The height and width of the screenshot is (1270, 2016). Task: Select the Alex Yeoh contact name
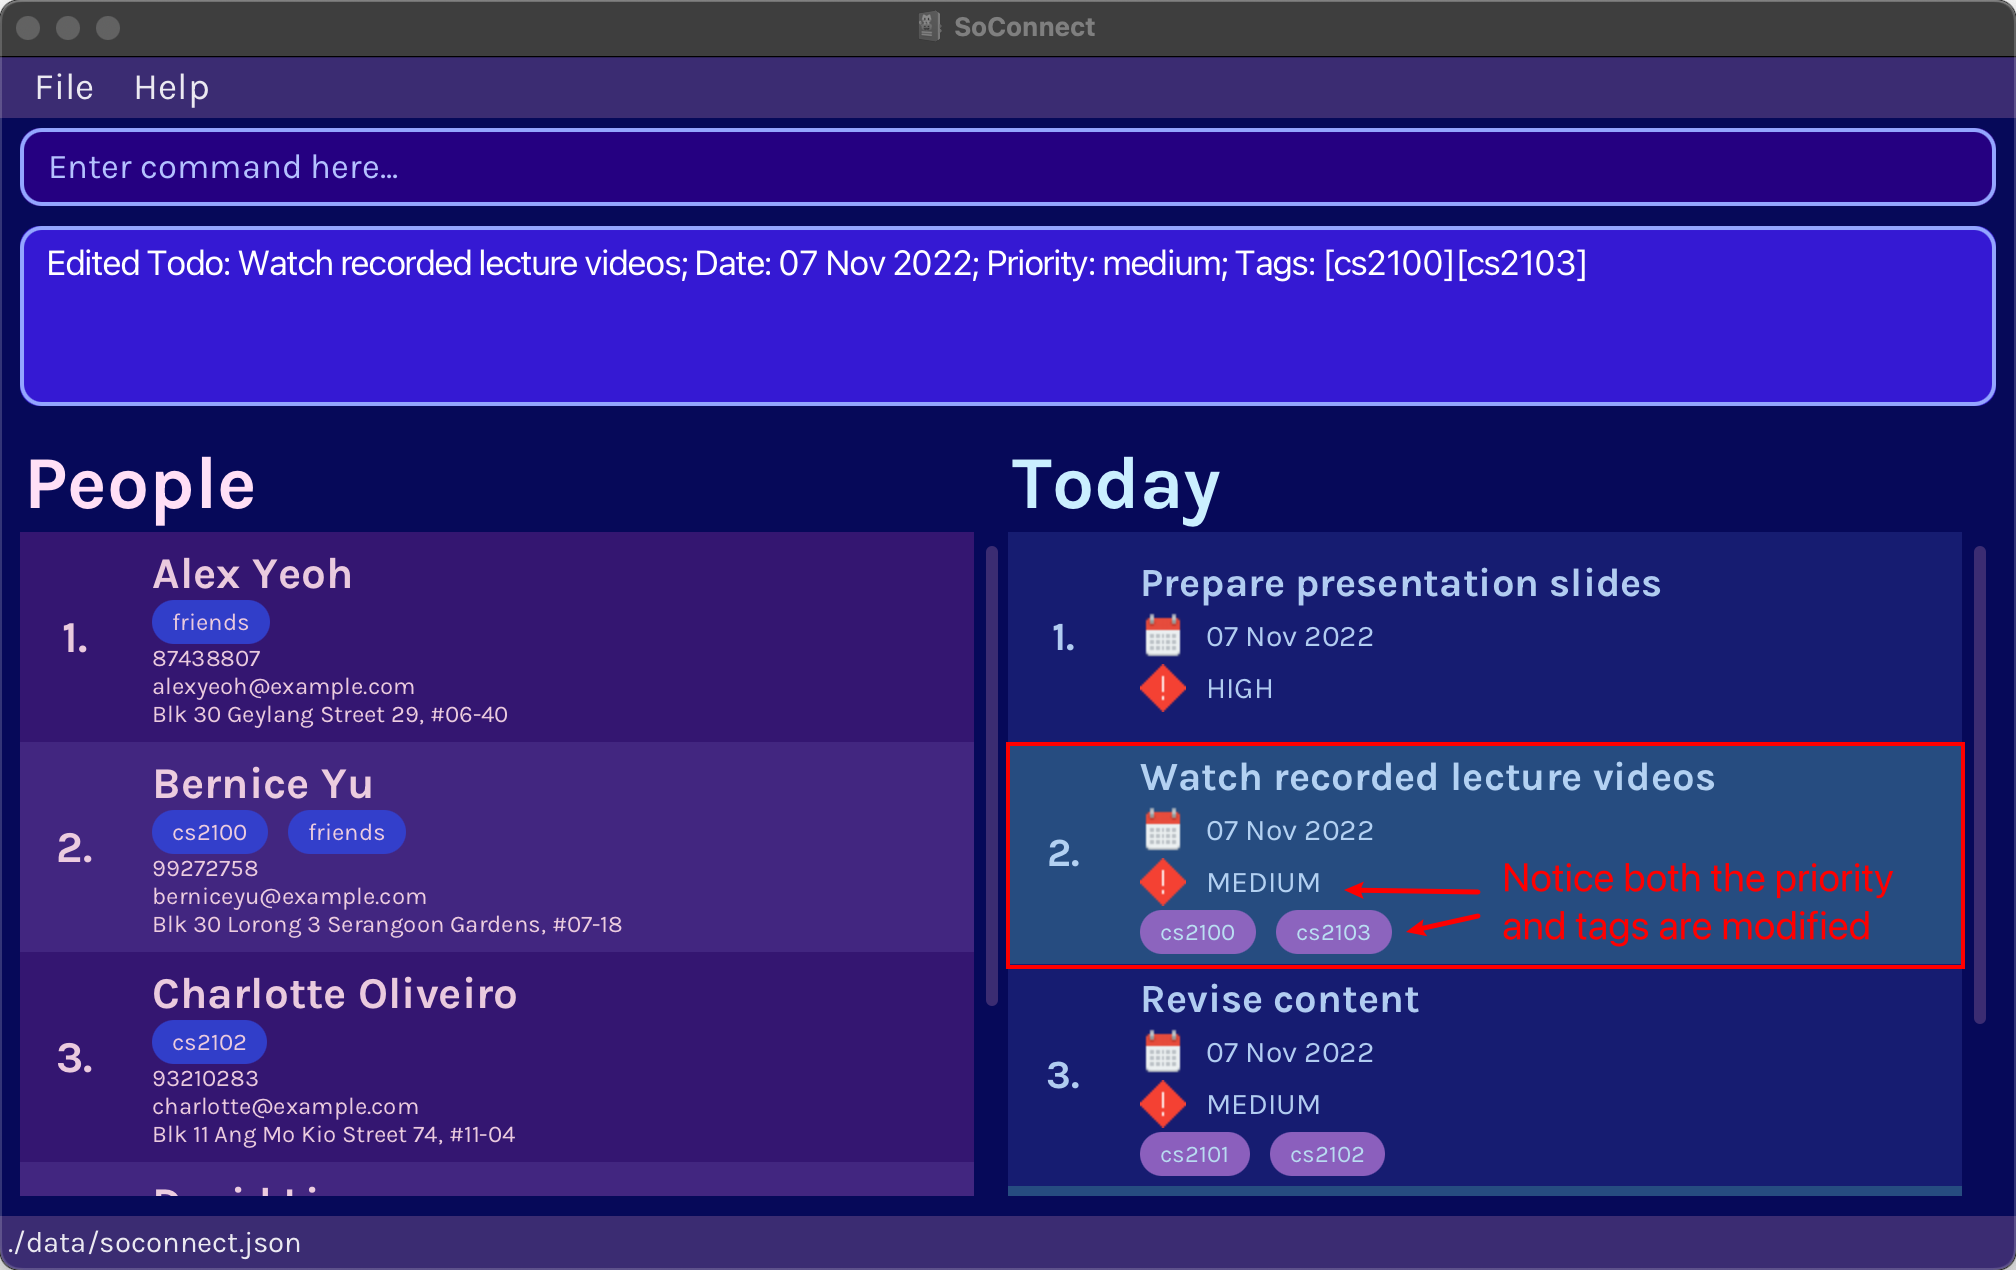pos(252,574)
